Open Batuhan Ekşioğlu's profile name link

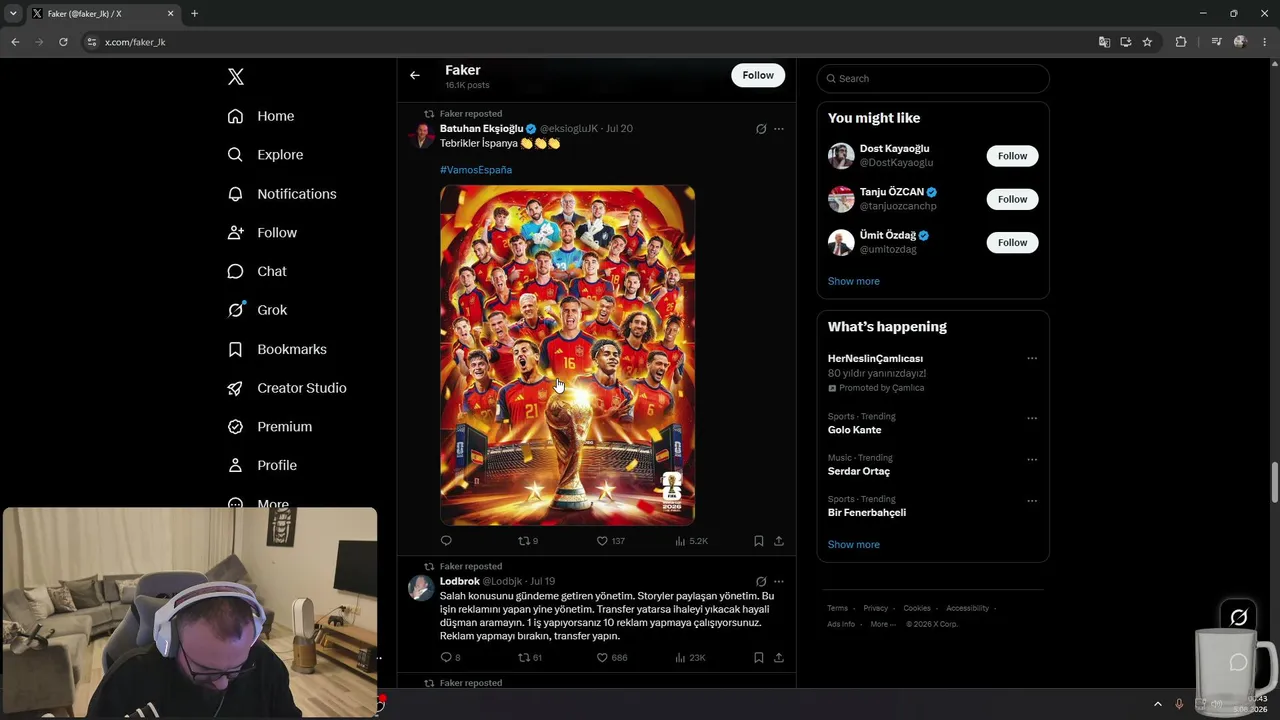[482, 129]
